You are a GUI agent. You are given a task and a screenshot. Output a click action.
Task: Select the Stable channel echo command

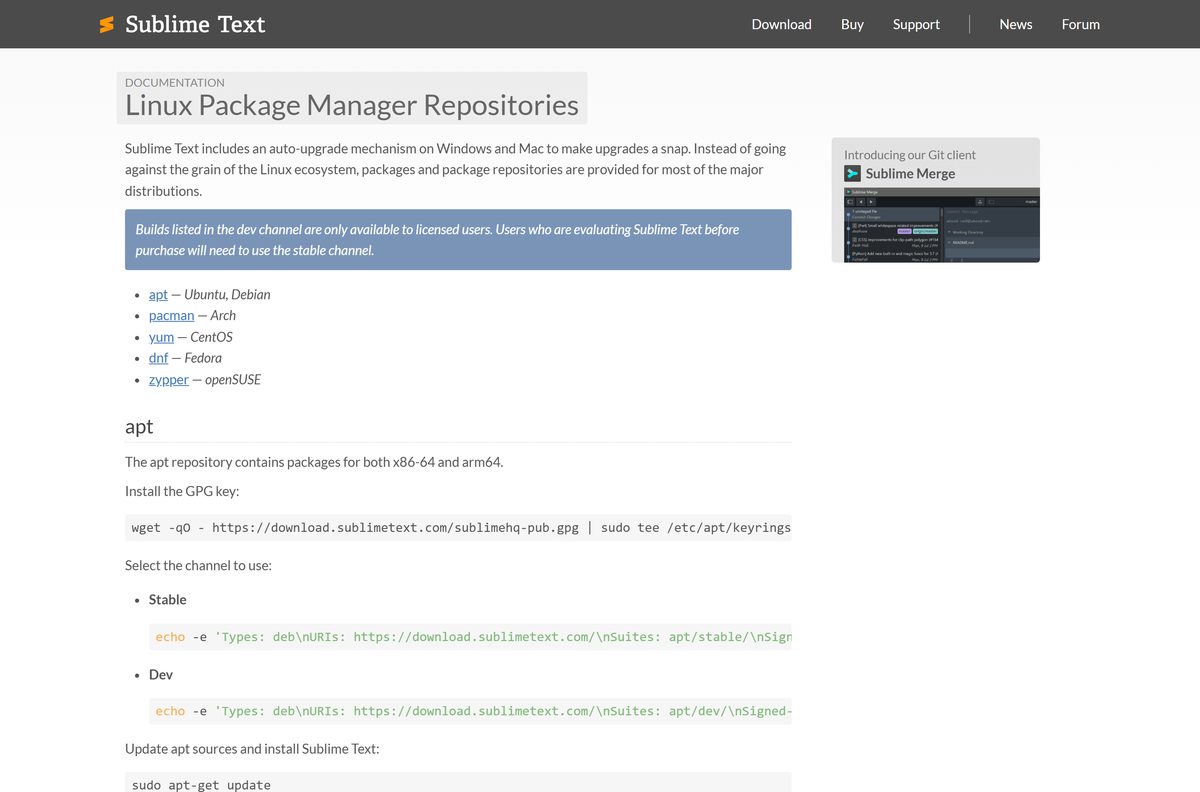pos(470,636)
